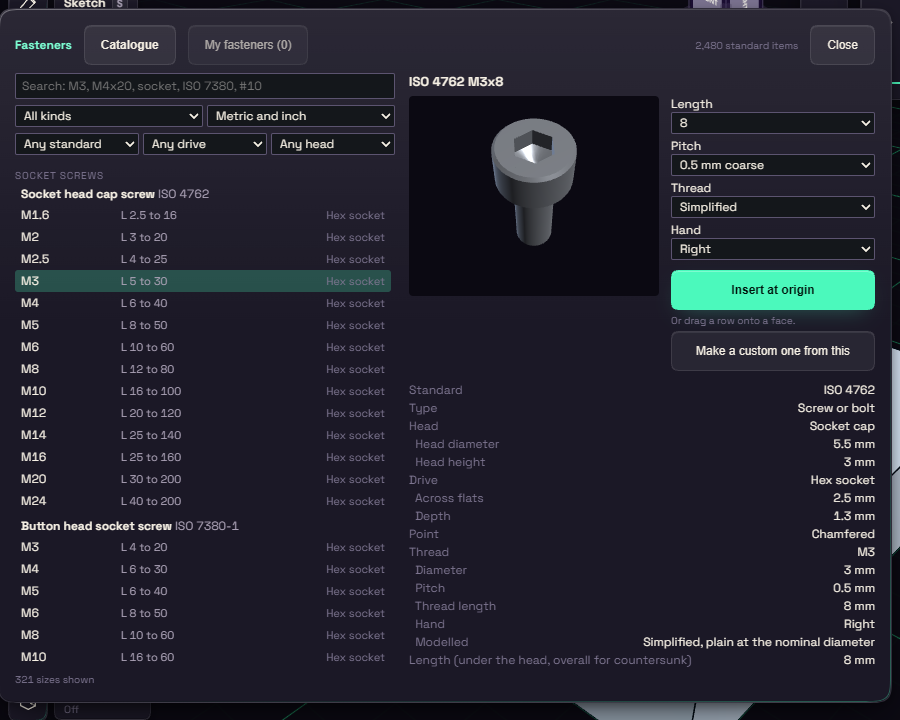Click the ISO 4762 M3x8 title
The width and height of the screenshot is (900, 720).
[x=456, y=82]
